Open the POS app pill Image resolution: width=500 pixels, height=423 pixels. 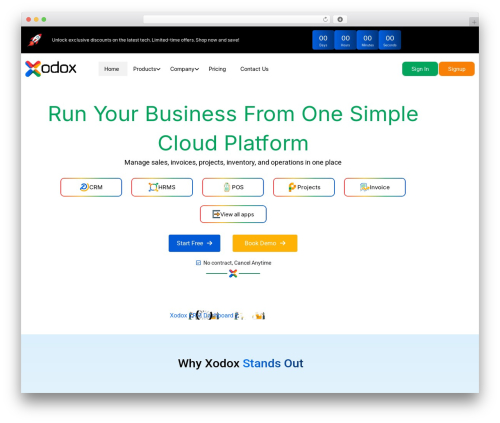[x=233, y=187]
